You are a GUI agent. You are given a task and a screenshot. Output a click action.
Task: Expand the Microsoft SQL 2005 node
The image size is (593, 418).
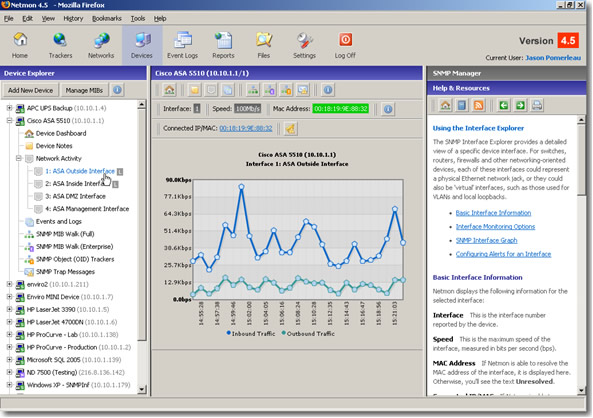click(9, 360)
